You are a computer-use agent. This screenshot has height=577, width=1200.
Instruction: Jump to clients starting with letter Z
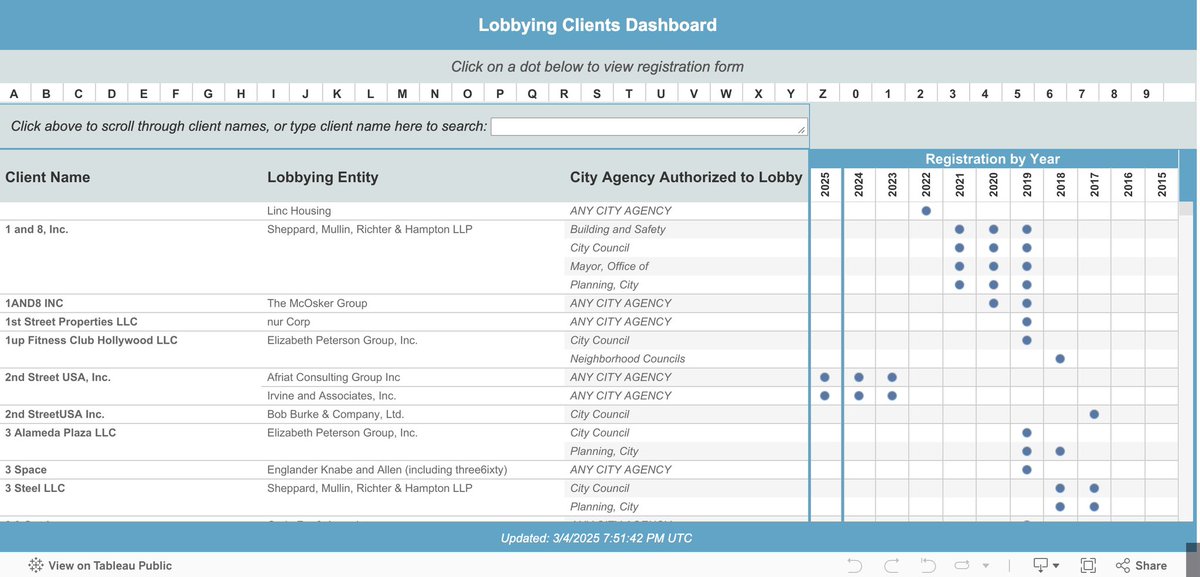823,94
